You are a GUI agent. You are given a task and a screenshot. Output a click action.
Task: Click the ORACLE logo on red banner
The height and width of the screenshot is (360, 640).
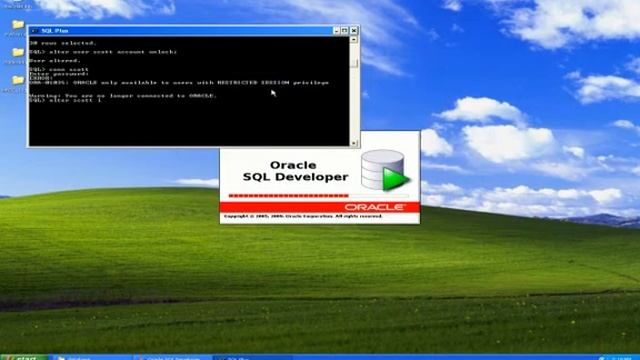click(x=375, y=207)
